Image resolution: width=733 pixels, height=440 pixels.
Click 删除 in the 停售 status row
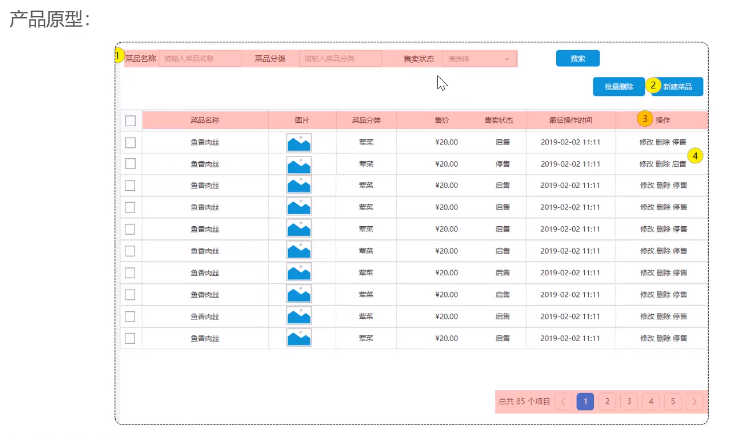coord(662,164)
